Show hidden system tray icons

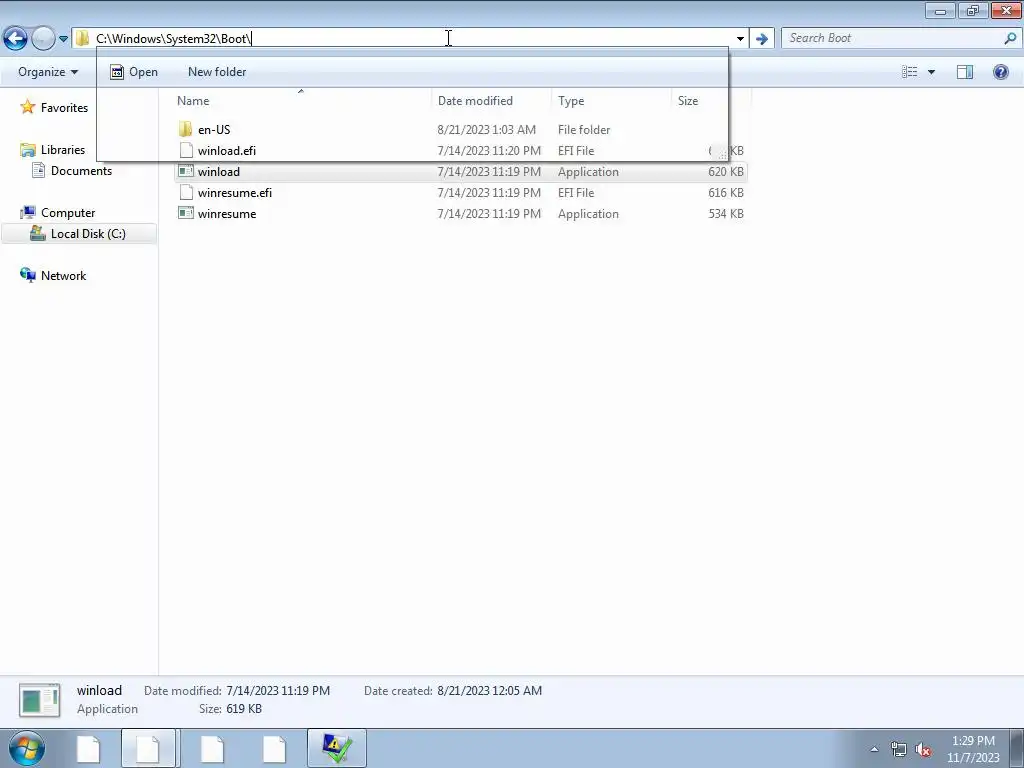(x=874, y=749)
